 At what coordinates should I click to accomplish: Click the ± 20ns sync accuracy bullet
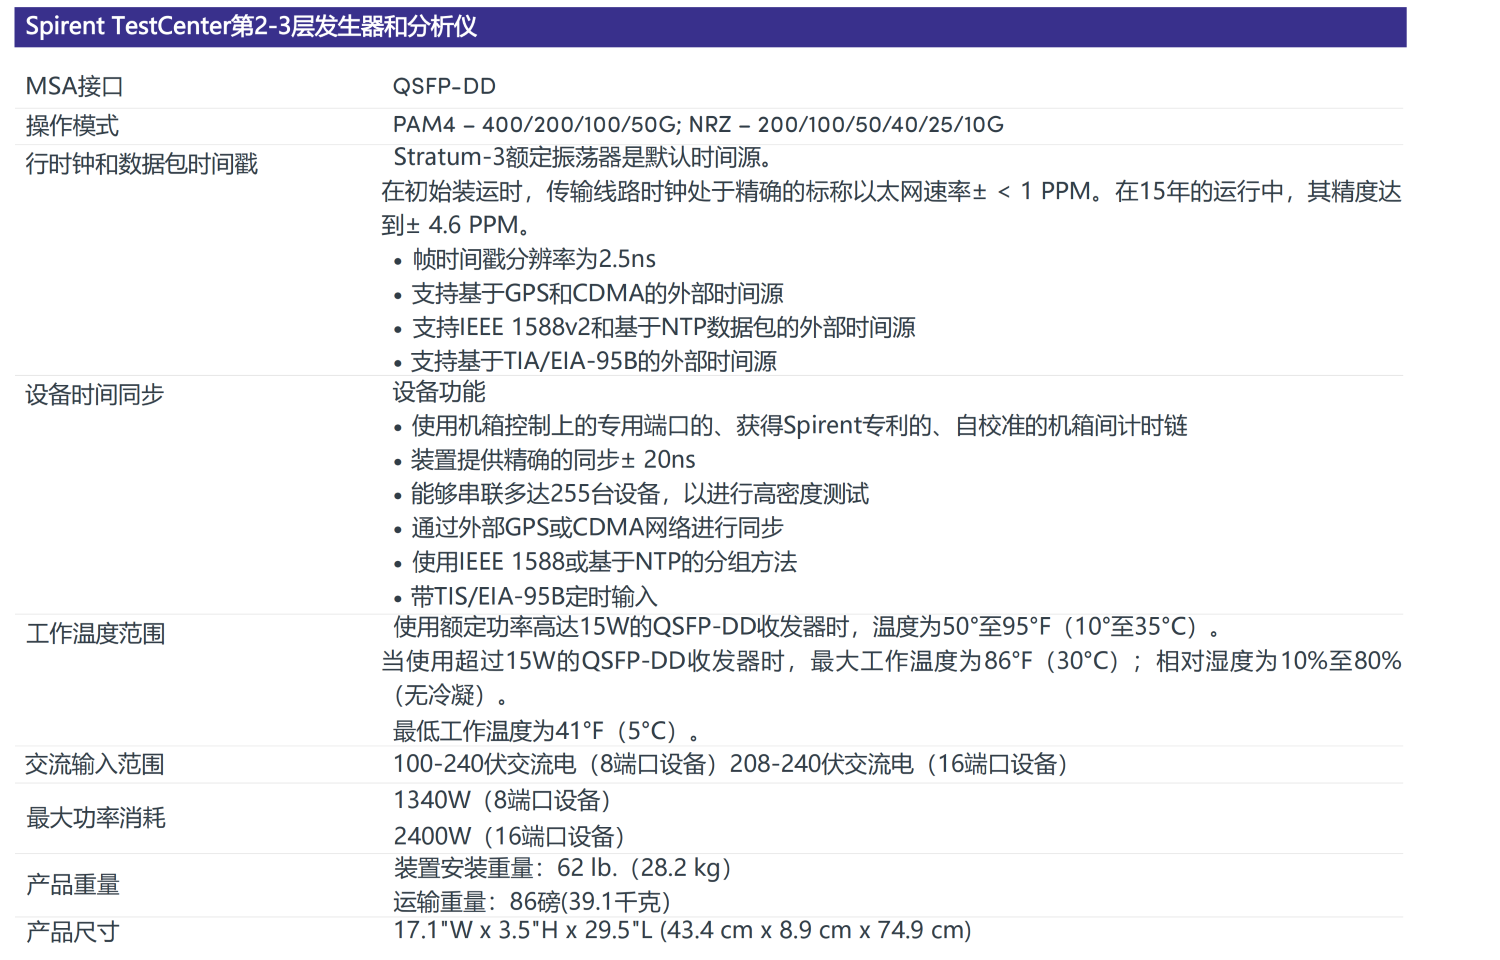coord(553,460)
